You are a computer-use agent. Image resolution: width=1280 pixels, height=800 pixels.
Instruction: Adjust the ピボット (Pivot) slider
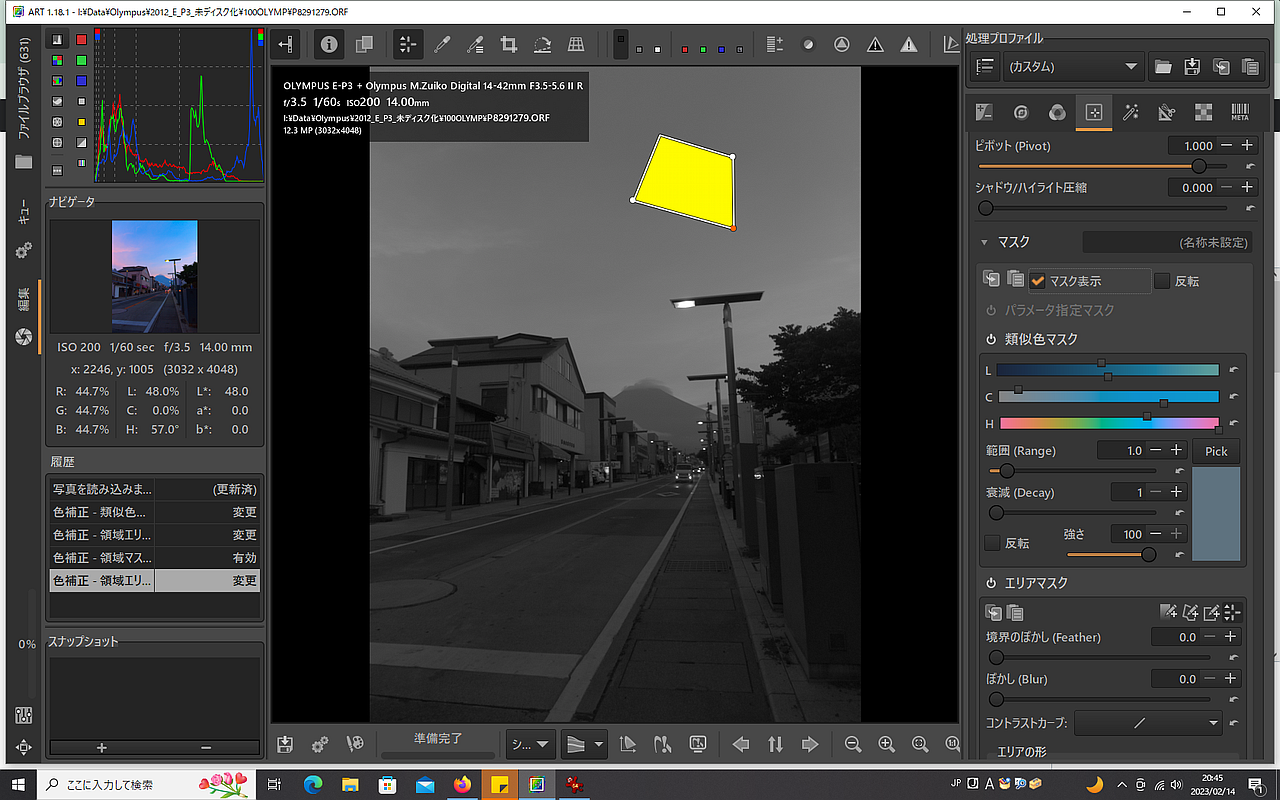click(1104, 166)
